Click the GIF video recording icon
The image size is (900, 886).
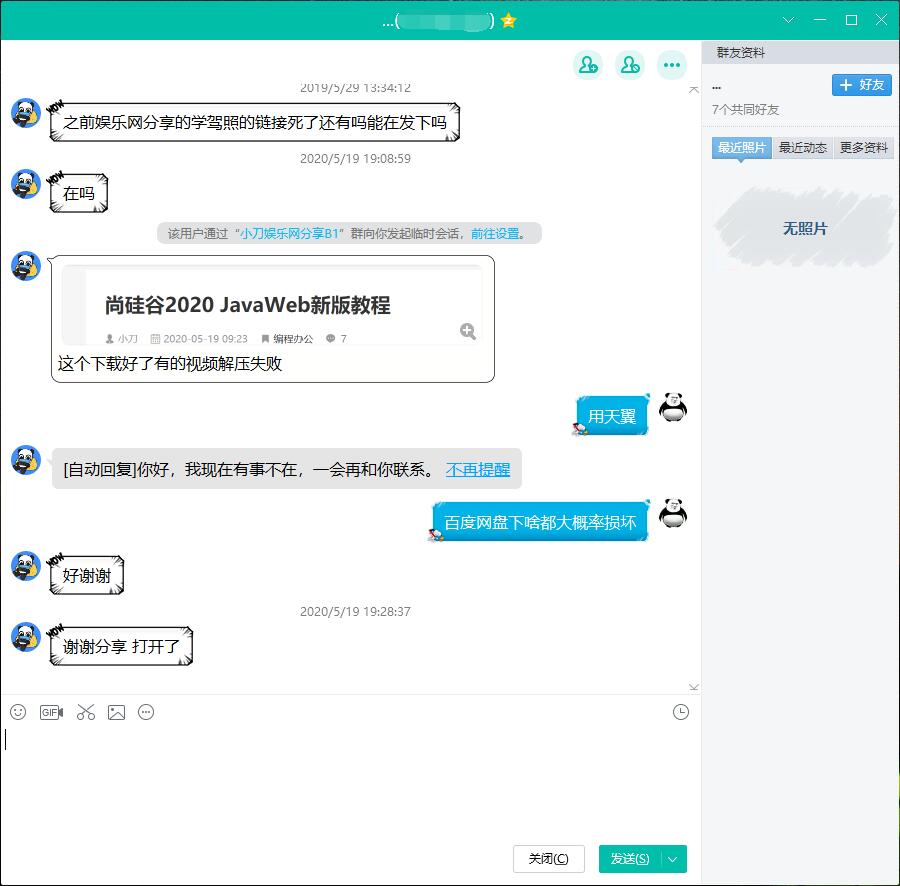(x=51, y=712)
